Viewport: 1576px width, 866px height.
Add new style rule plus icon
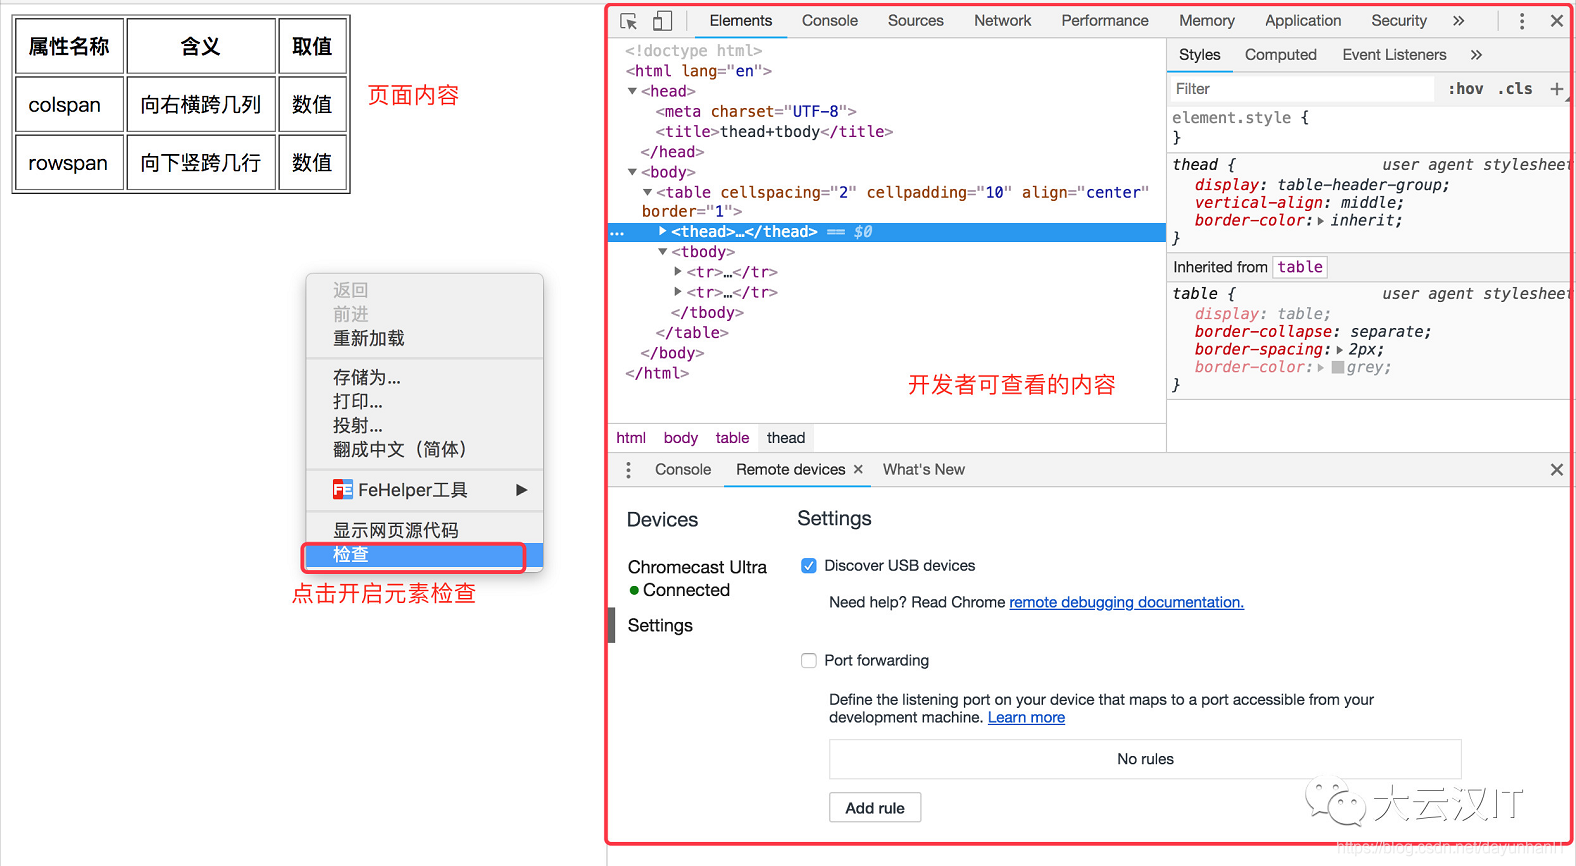[x=1557, y=89]
